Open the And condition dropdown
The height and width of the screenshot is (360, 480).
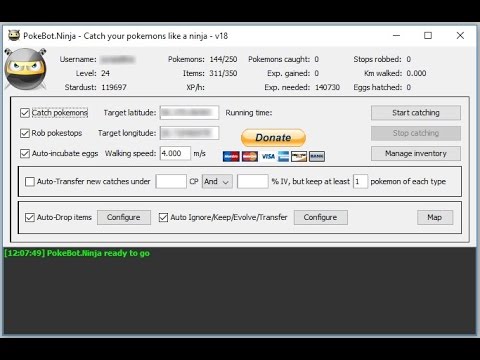click(217, 182)
